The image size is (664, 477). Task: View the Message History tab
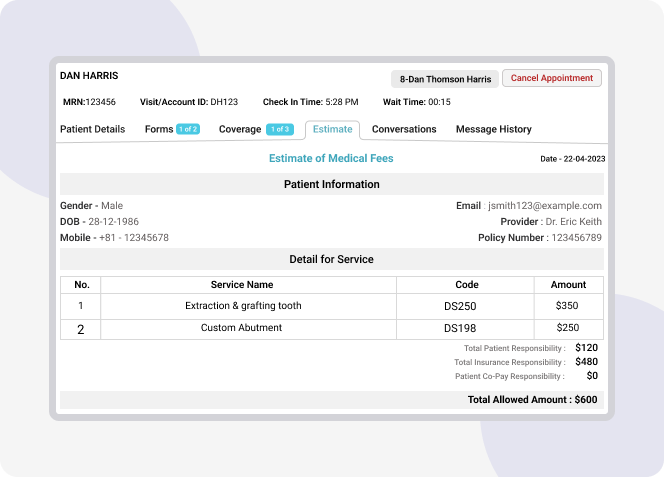(493, 129)
